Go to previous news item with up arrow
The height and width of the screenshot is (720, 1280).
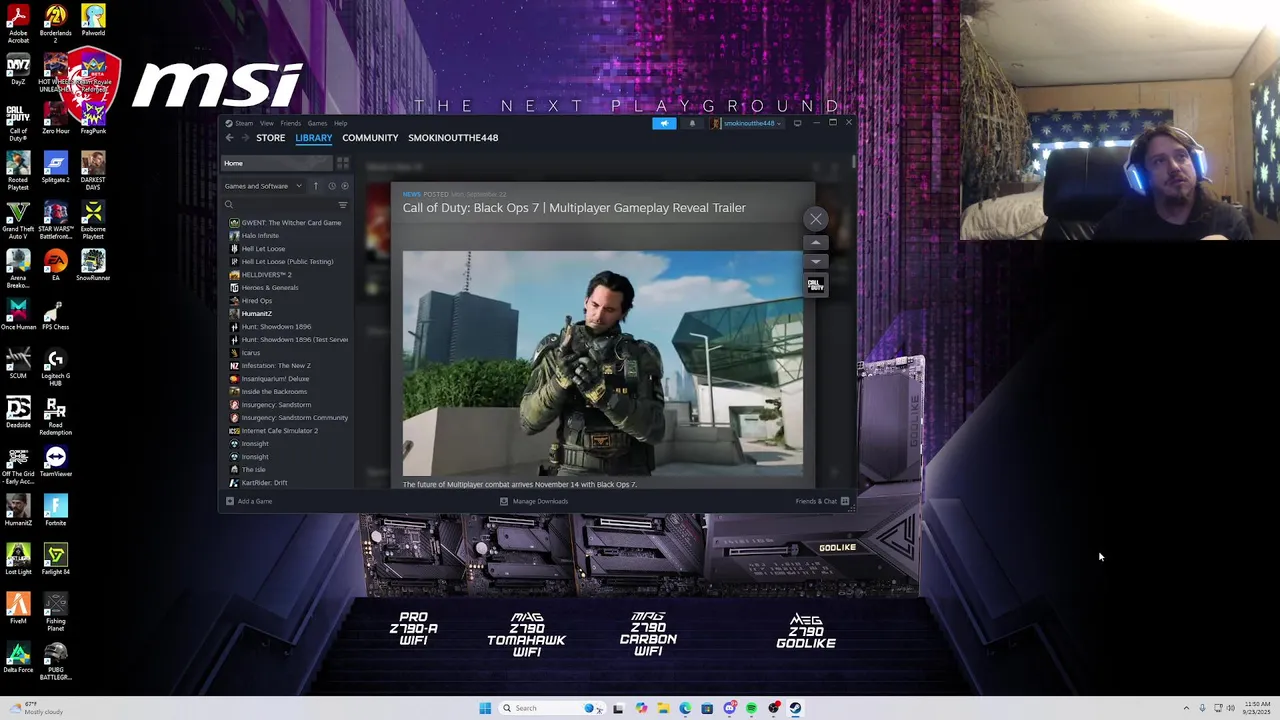pyautogui.click(x=816, y=243)
